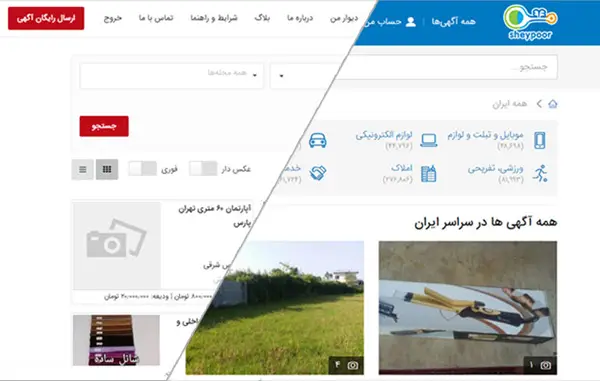Screen dimensions: 600x381
Task: Click the running figure sports icon
Action: (540, 173)
